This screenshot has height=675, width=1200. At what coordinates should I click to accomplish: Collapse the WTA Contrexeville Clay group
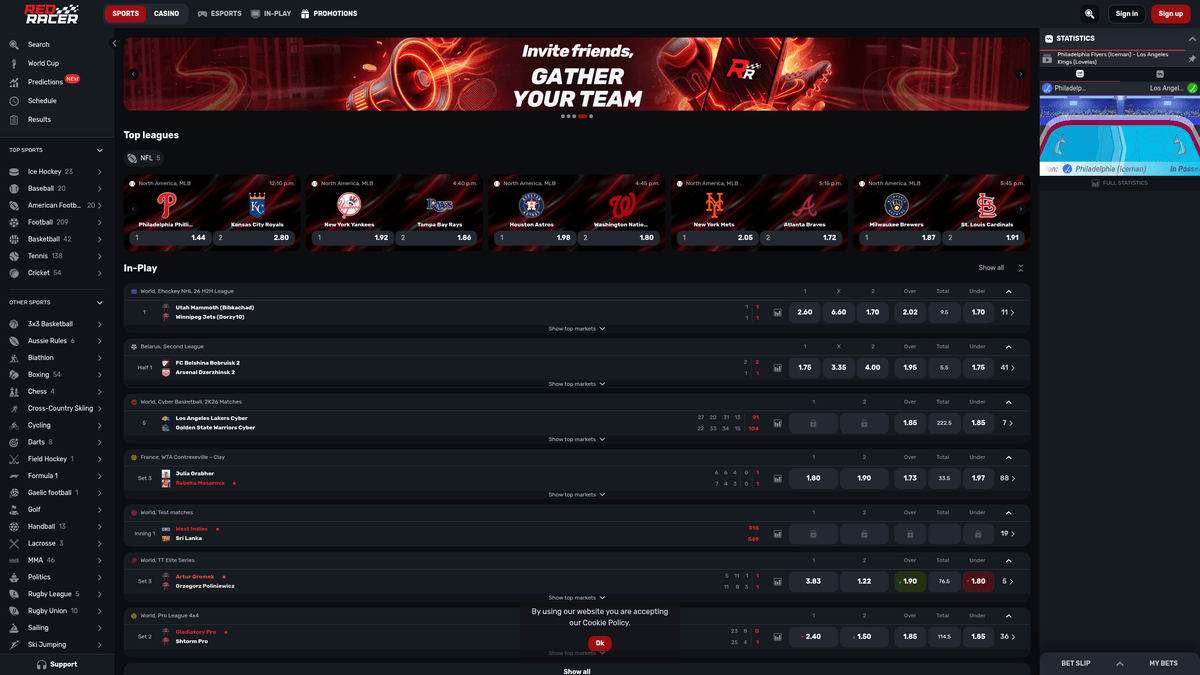point(1008,457)
